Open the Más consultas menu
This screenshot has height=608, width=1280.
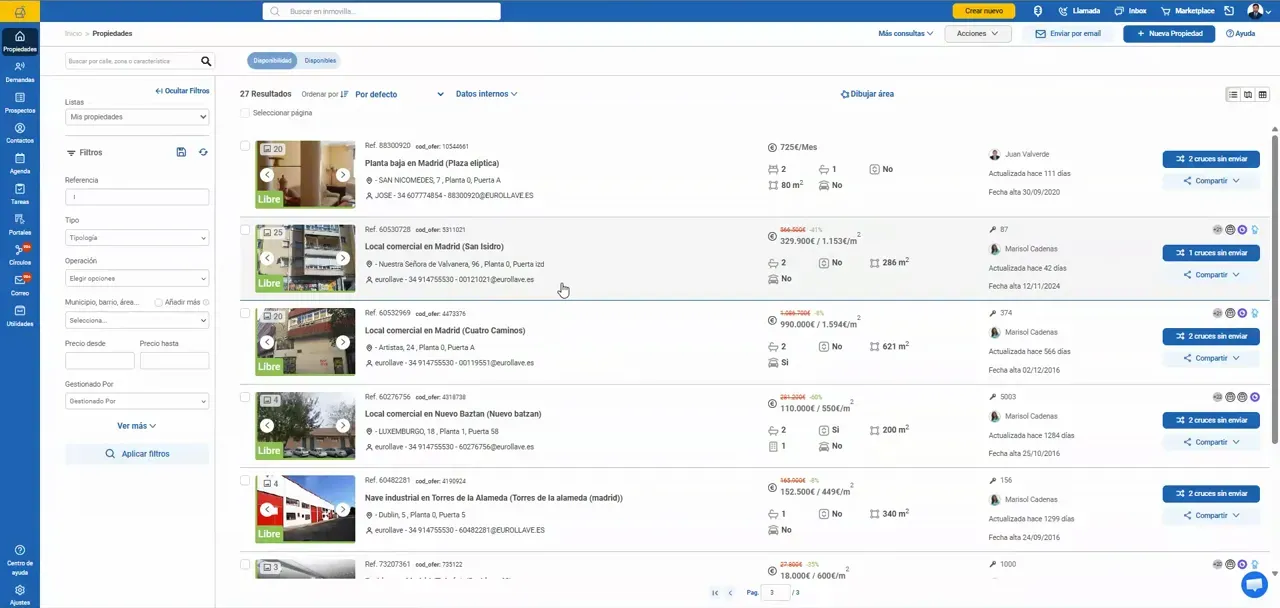(906, 33)
